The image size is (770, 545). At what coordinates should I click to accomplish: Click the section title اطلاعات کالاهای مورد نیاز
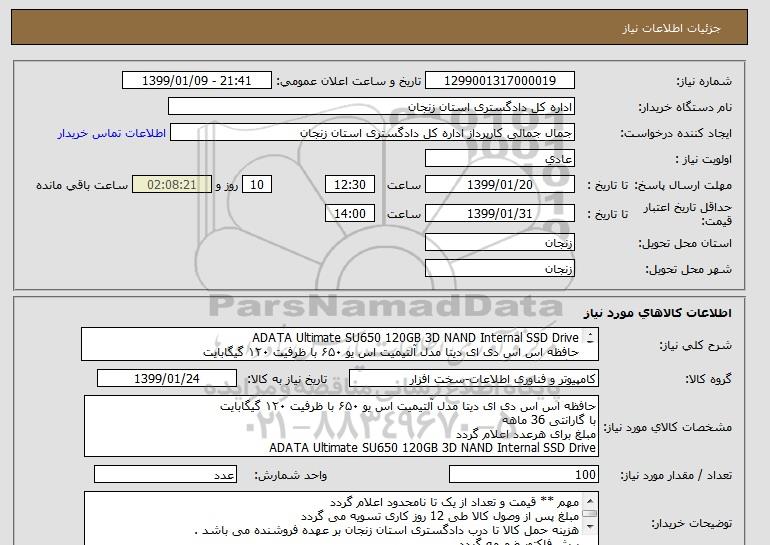658,313
